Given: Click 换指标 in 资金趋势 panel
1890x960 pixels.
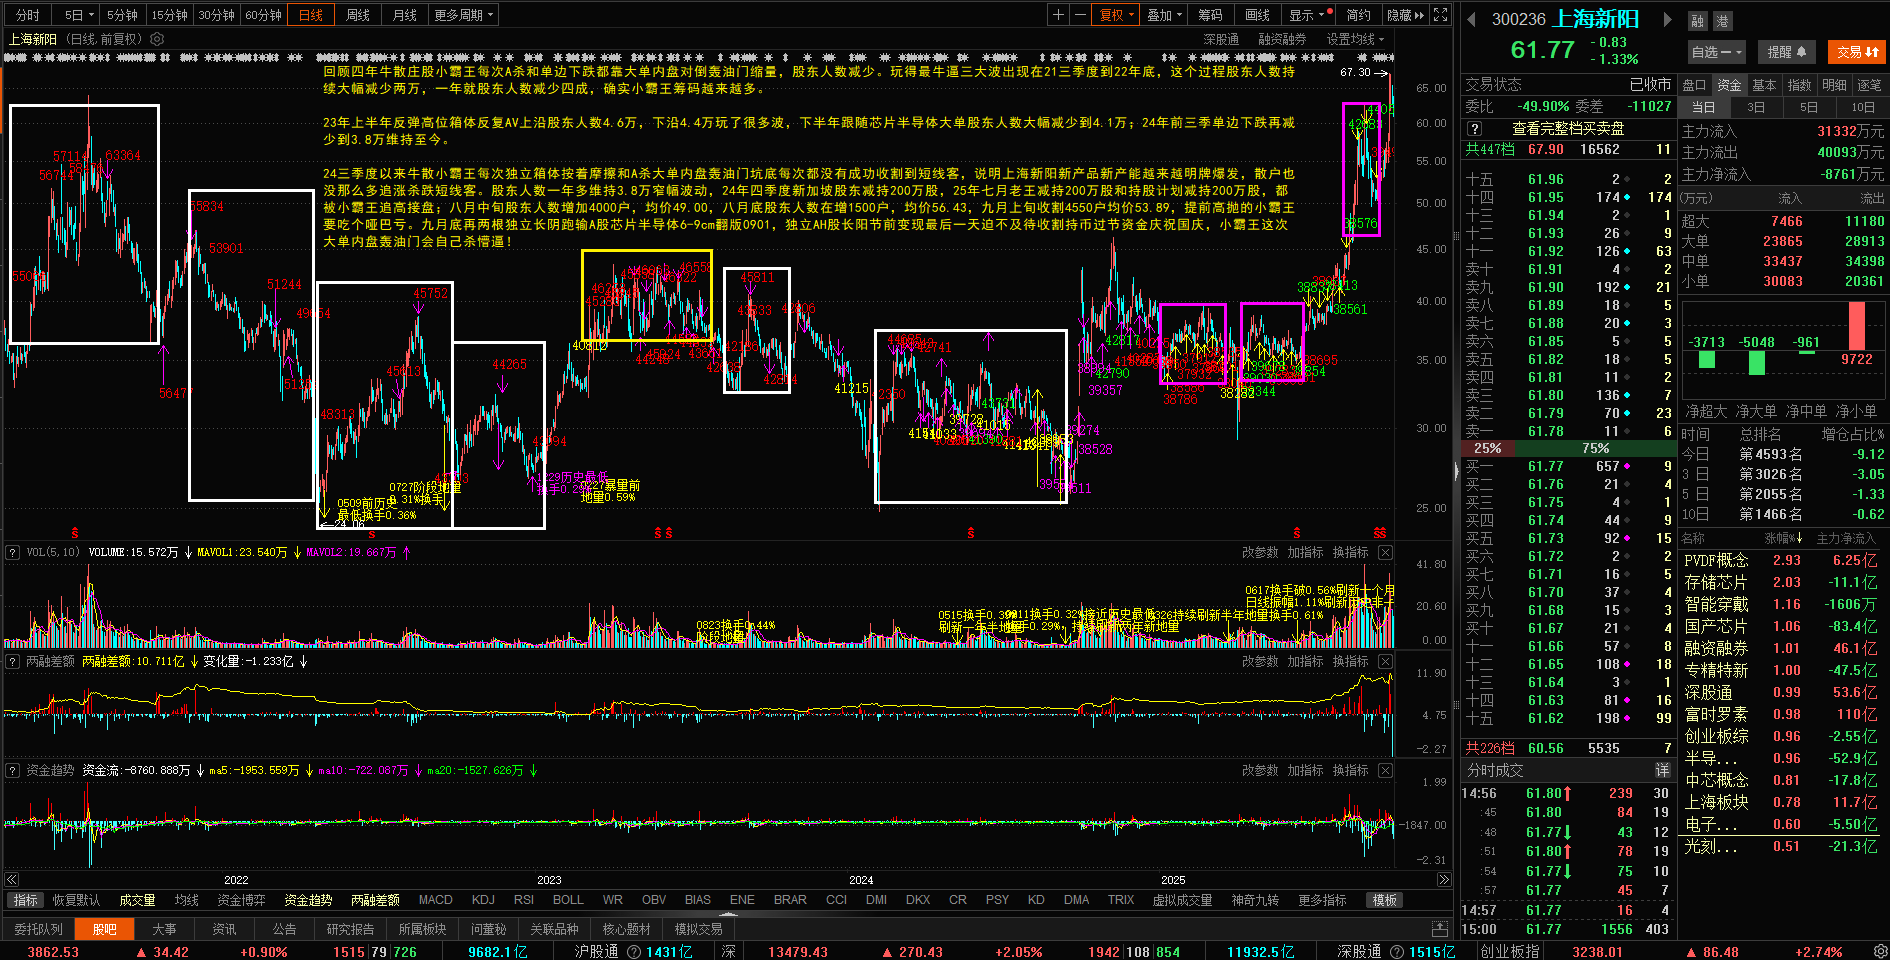Looking at the screenshot, I should [1350, 770].
